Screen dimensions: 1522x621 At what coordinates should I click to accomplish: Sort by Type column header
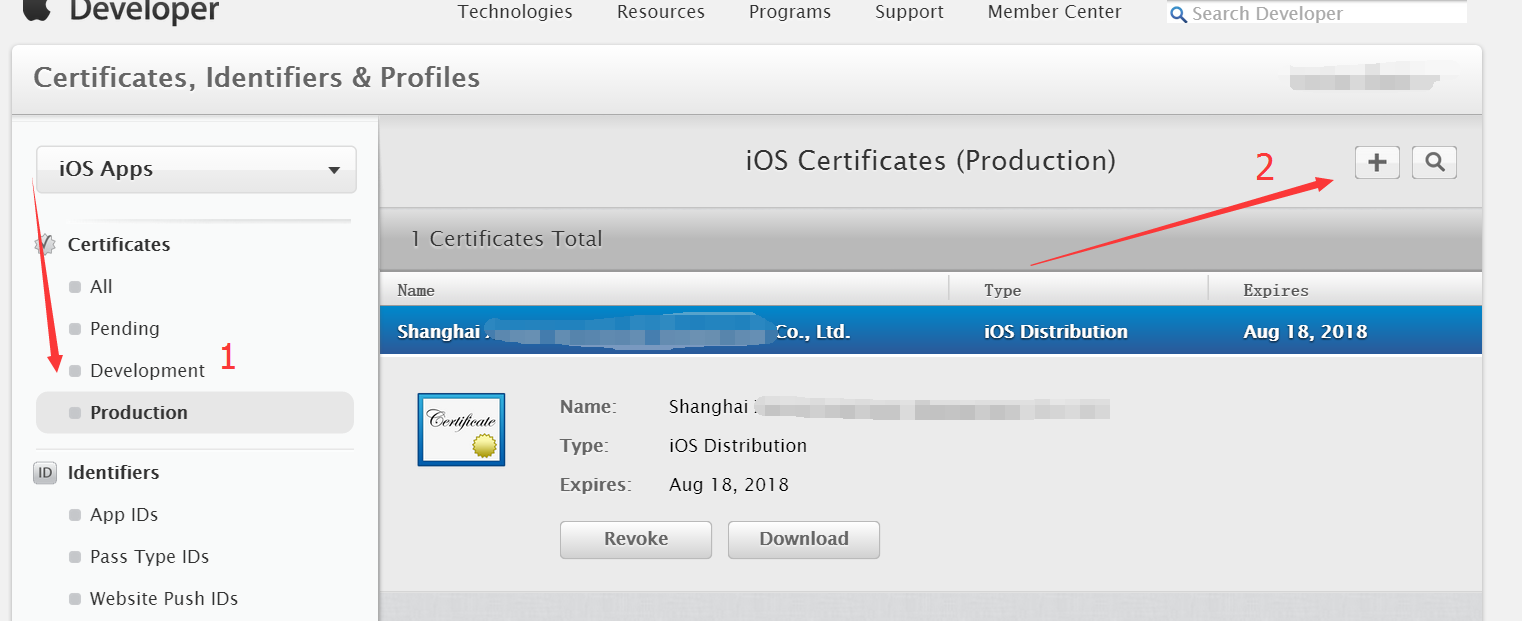tap(1002, 290)
